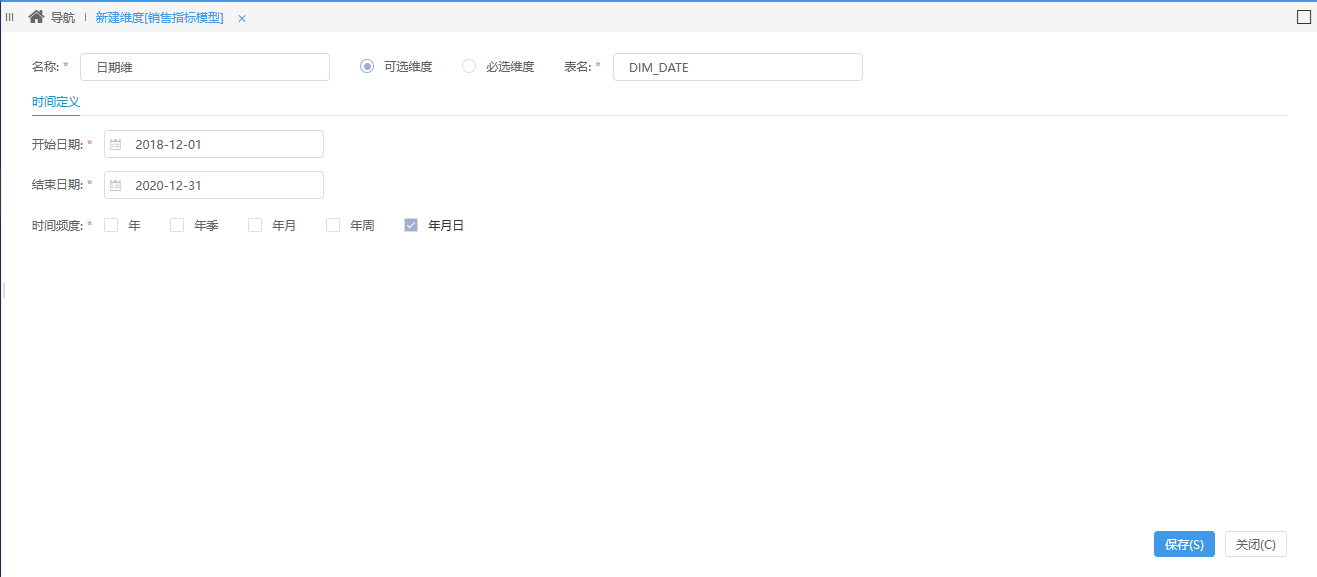Check the 年季 frequency checkbox
The height and width of the screenshot is (577, 1317).
177,225
